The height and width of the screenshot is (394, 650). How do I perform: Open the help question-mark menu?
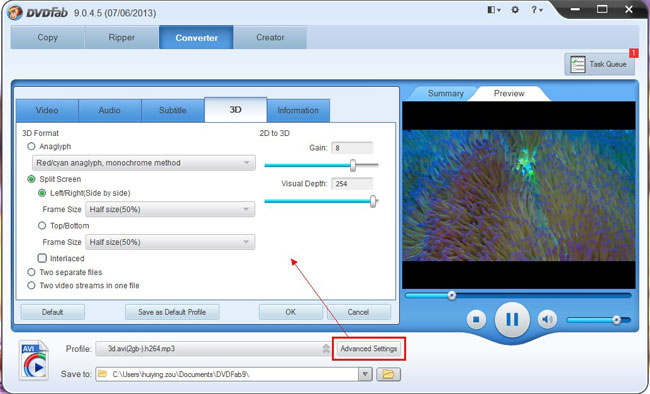[537, 10]
